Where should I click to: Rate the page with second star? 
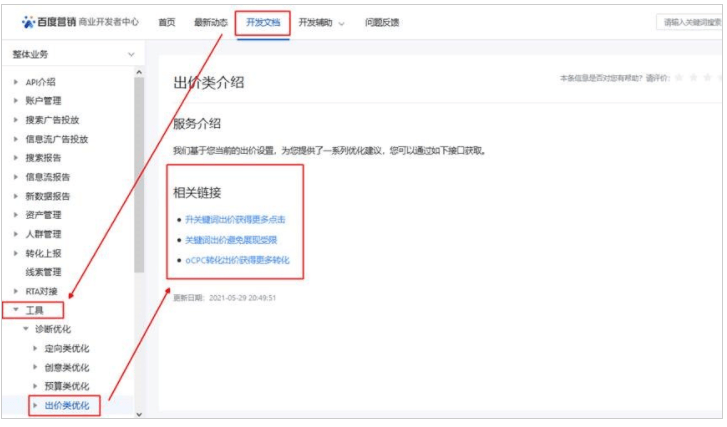pos(694,77)
